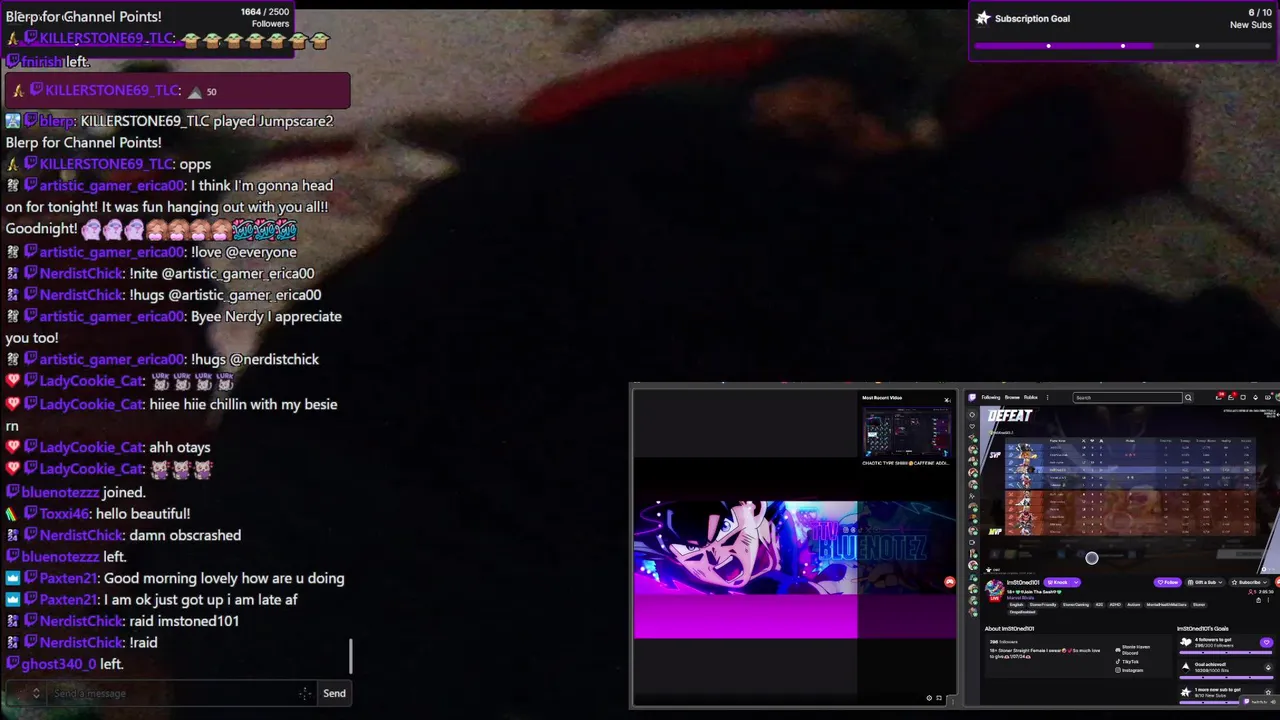Click NerdistChick in the '!raid' message
The height and width of the screenshot is (720, 1280).
[81, 642]
